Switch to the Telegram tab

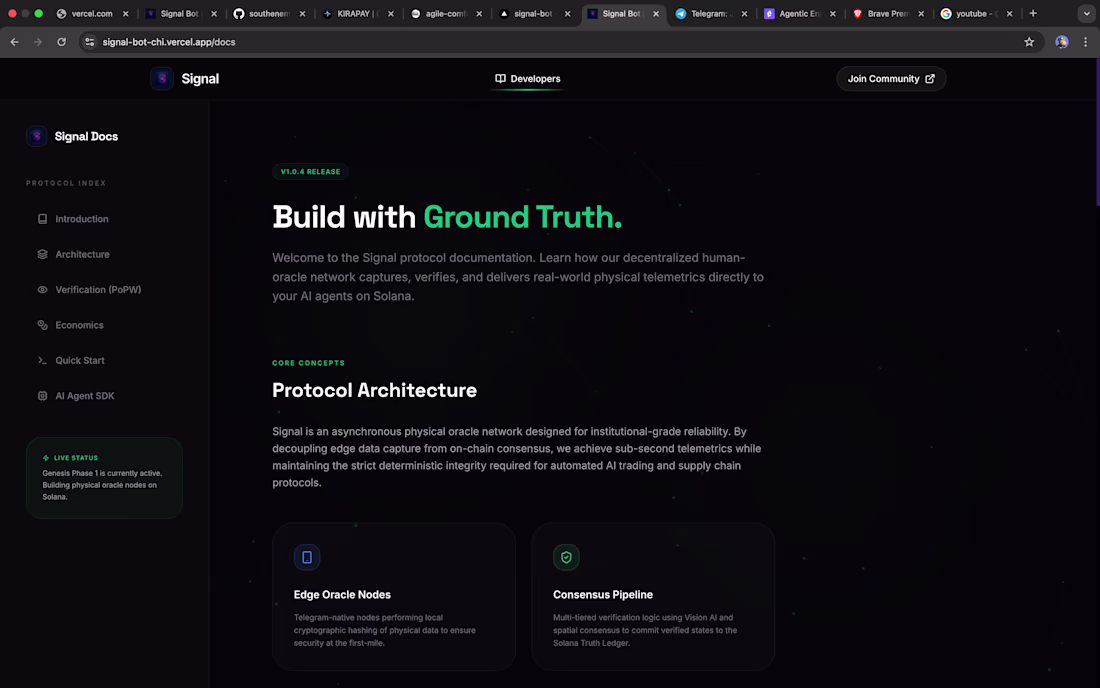[x=710, y=13]
